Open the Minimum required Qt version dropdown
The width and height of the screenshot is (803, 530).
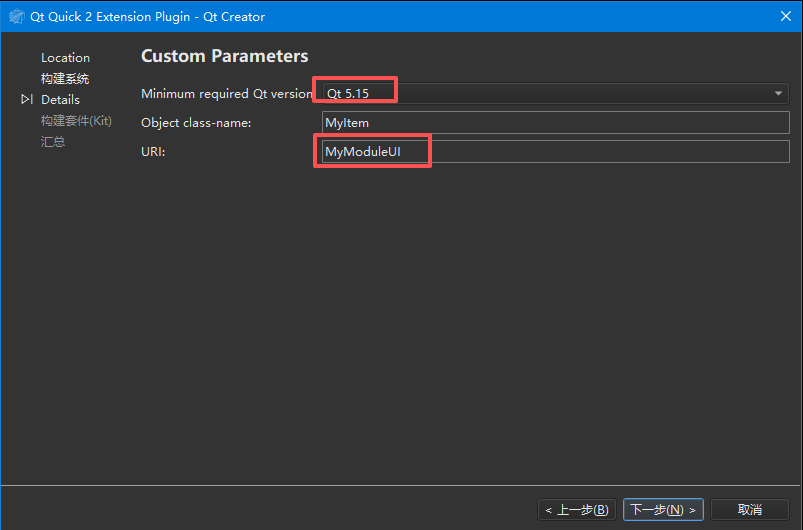point(556,93)
